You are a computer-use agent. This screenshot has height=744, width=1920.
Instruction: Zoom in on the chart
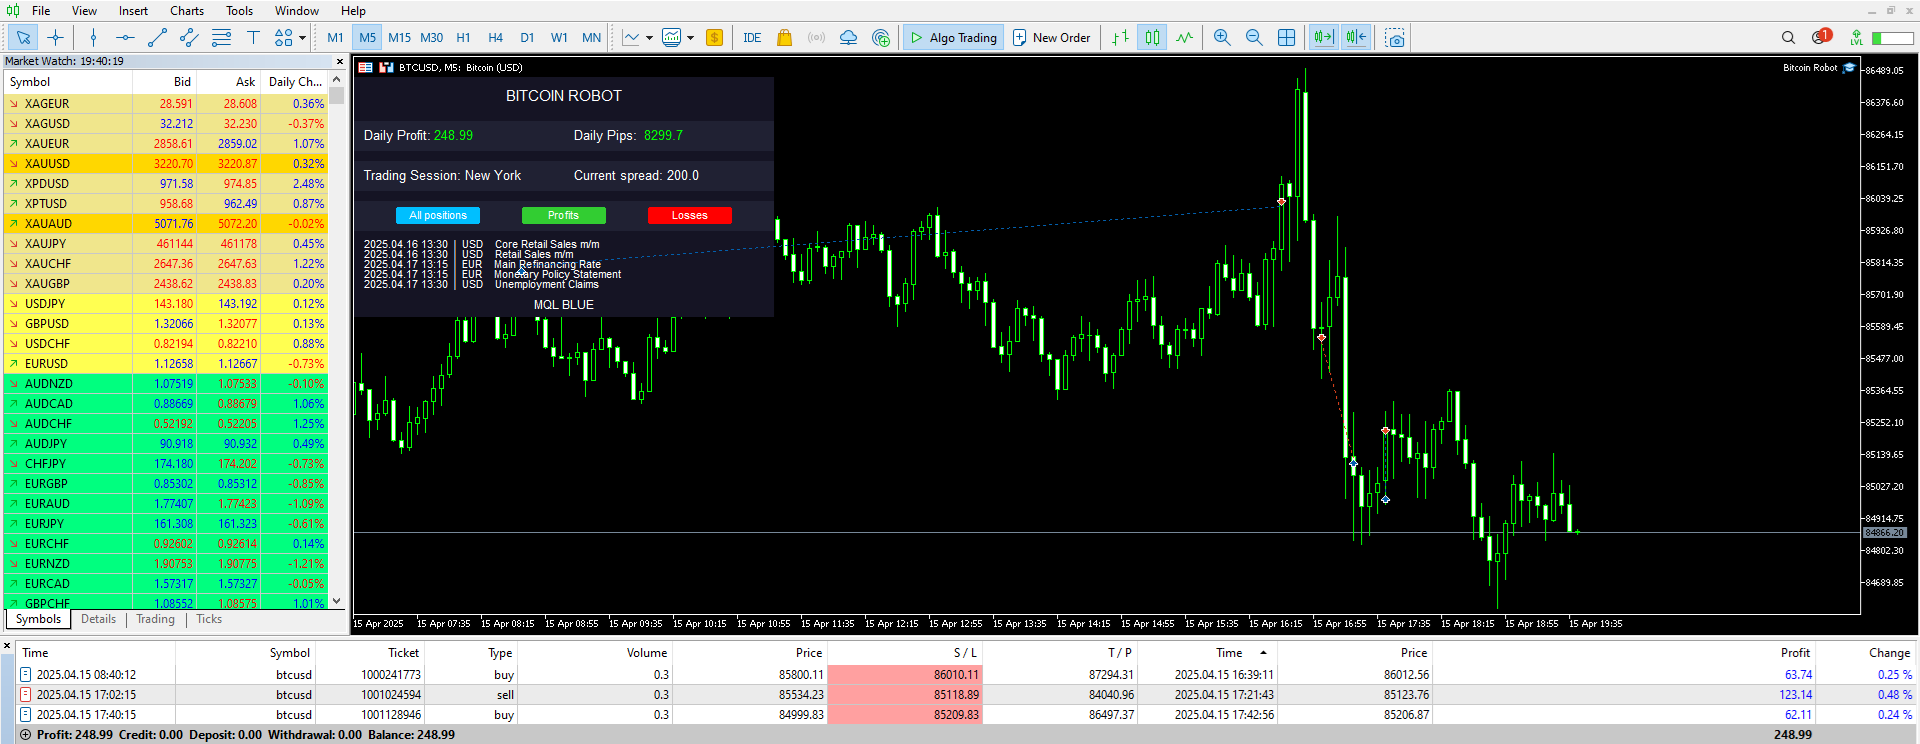[1222, 38]
